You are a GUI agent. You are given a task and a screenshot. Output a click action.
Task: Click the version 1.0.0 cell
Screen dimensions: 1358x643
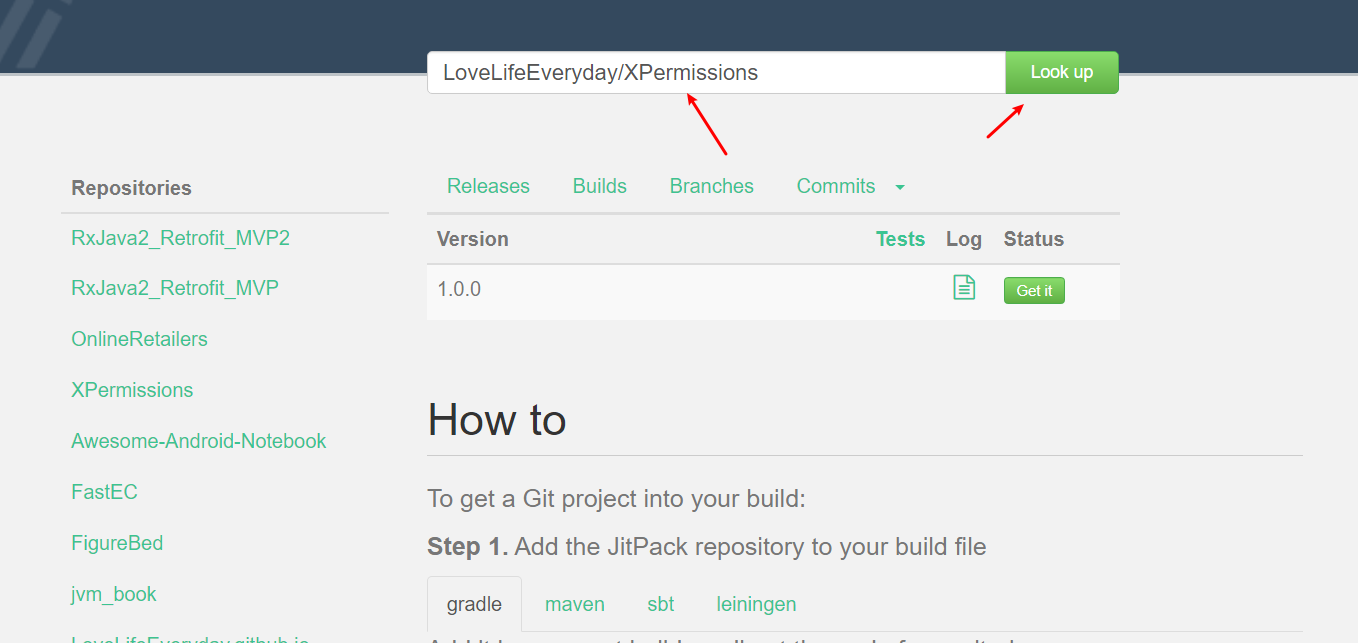click(x=459, y=290)
